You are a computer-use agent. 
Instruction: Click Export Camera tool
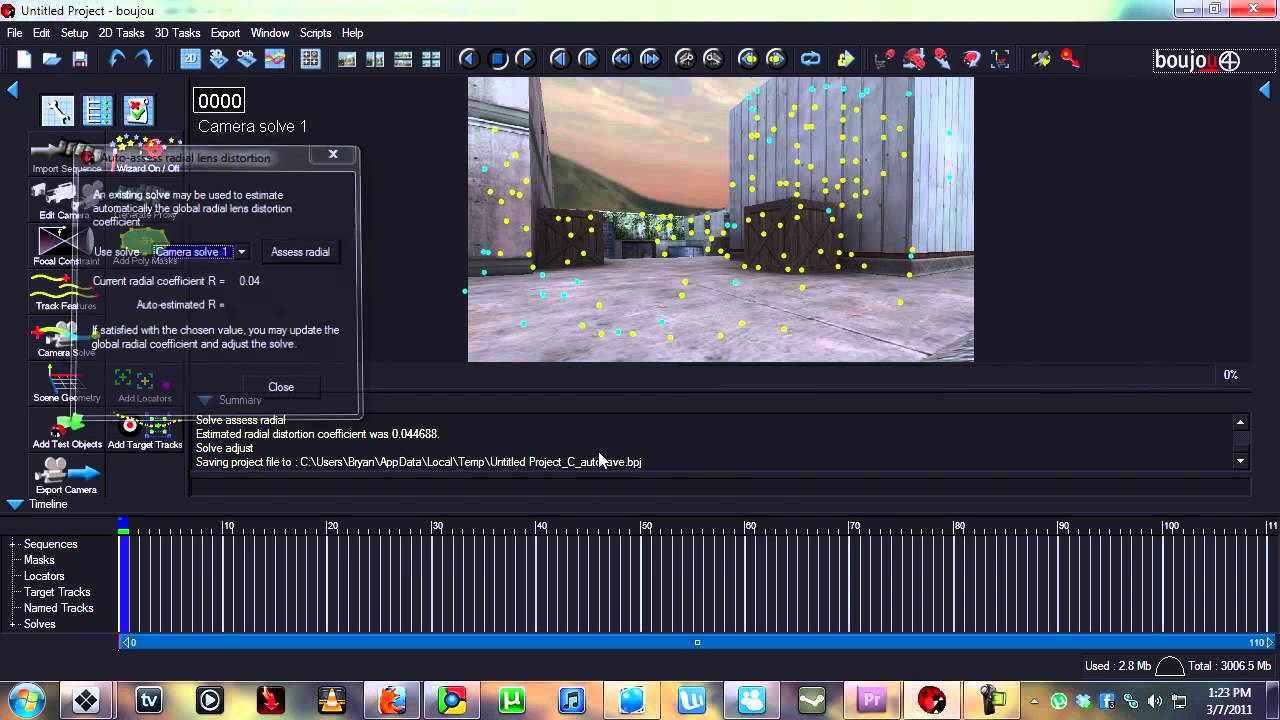coord(66,476)
